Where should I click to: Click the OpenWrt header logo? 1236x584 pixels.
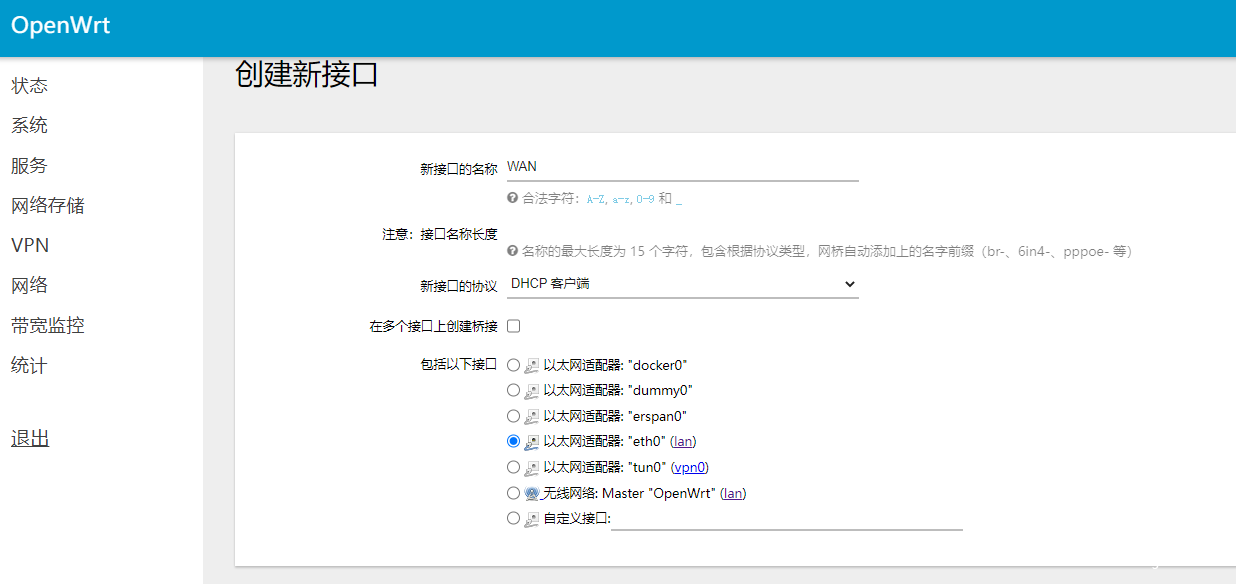[x=61, y=26]
